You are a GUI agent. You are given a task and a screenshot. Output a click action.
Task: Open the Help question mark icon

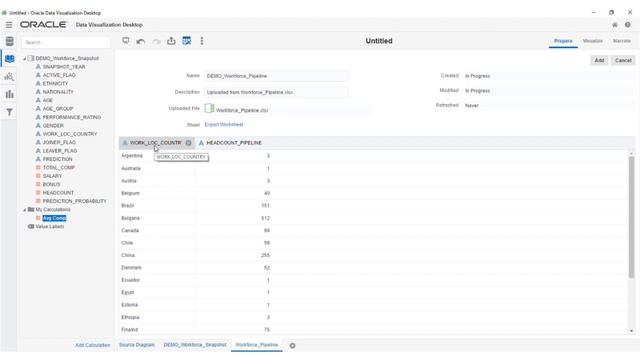628,25
